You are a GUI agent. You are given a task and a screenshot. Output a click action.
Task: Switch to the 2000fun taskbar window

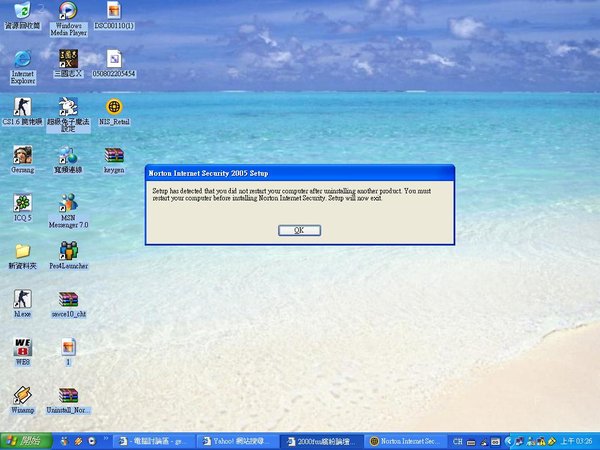pos(321,441)
